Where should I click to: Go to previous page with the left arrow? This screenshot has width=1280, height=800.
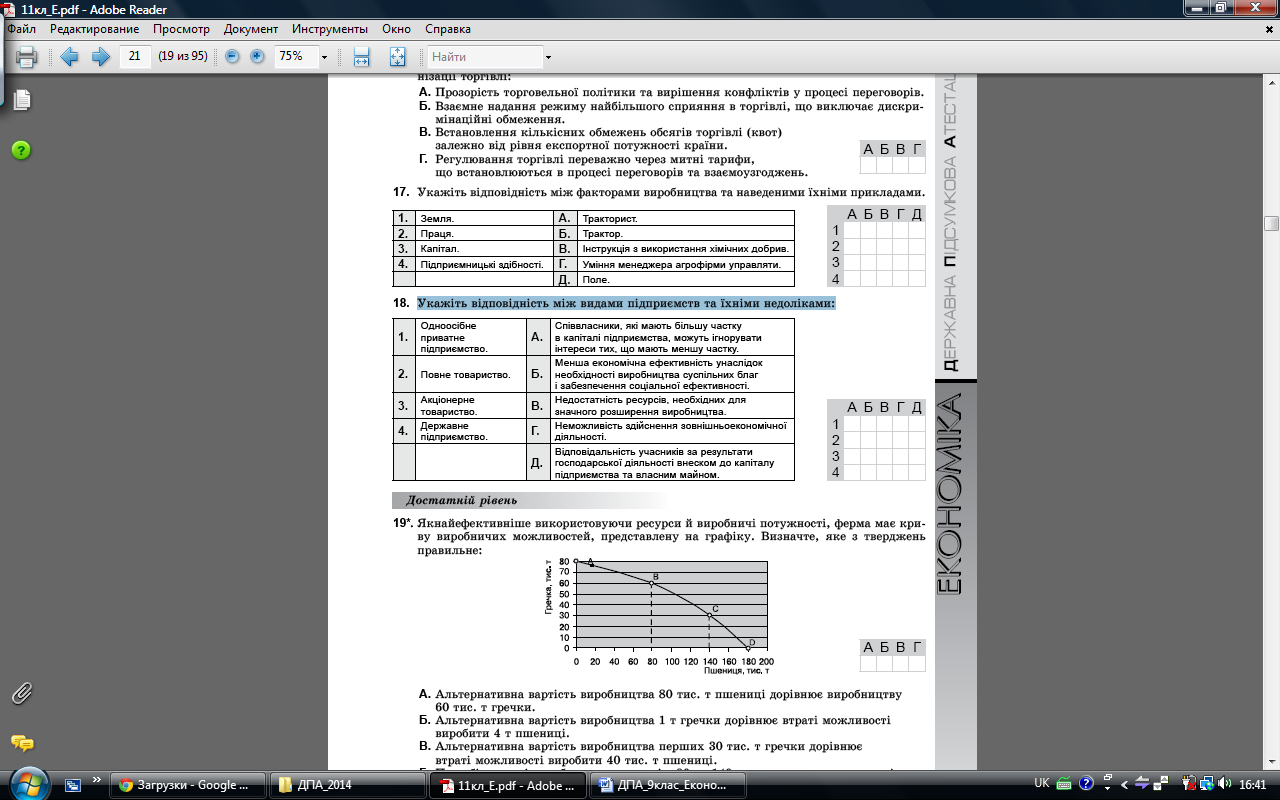(69, 57)
